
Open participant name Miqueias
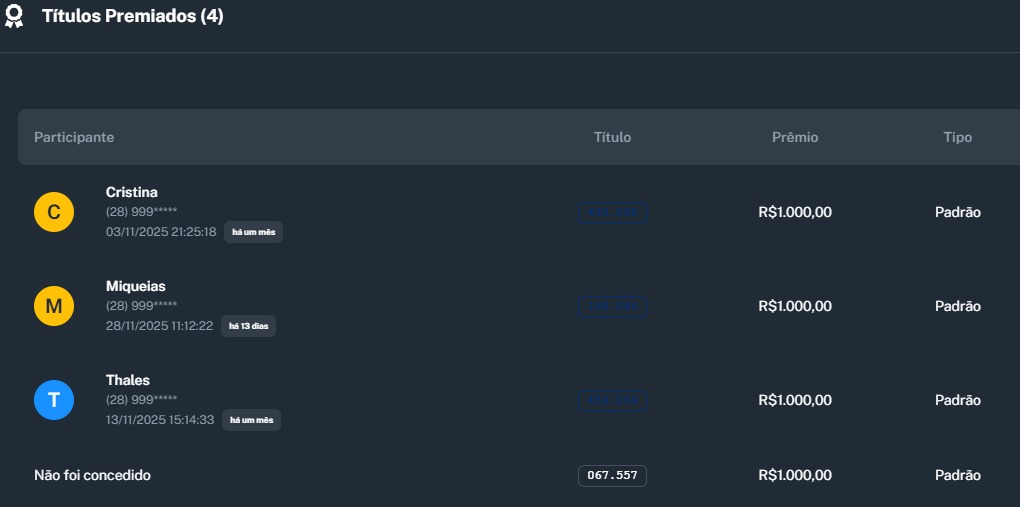click(136, 286)
